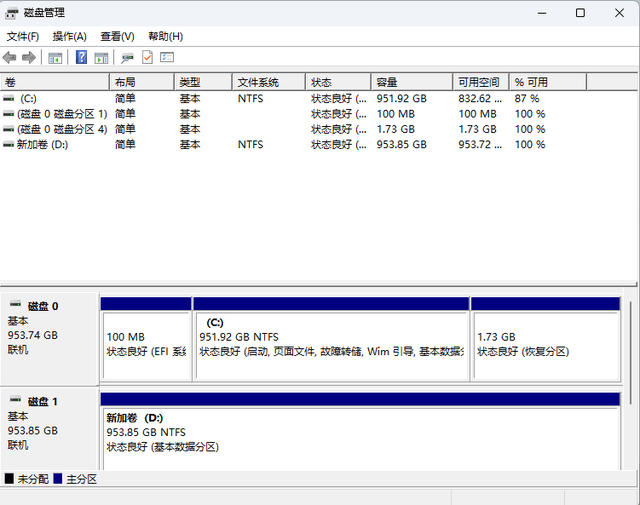
Task: Sort by the 可用空间 column header
Action: click(481, 82)
